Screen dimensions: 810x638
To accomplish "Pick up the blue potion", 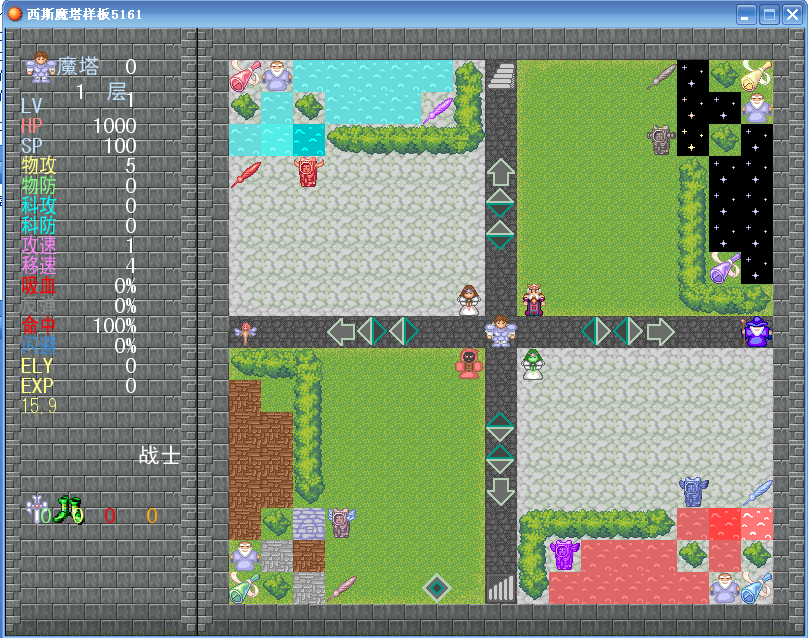I will [756, 588].
